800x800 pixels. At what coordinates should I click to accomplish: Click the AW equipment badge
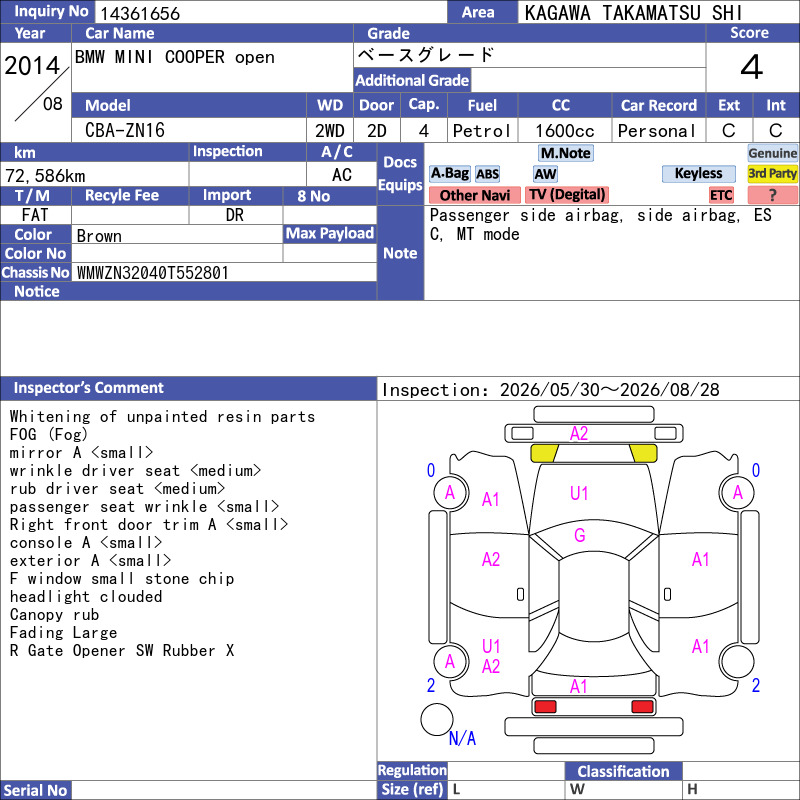(545, 174)
